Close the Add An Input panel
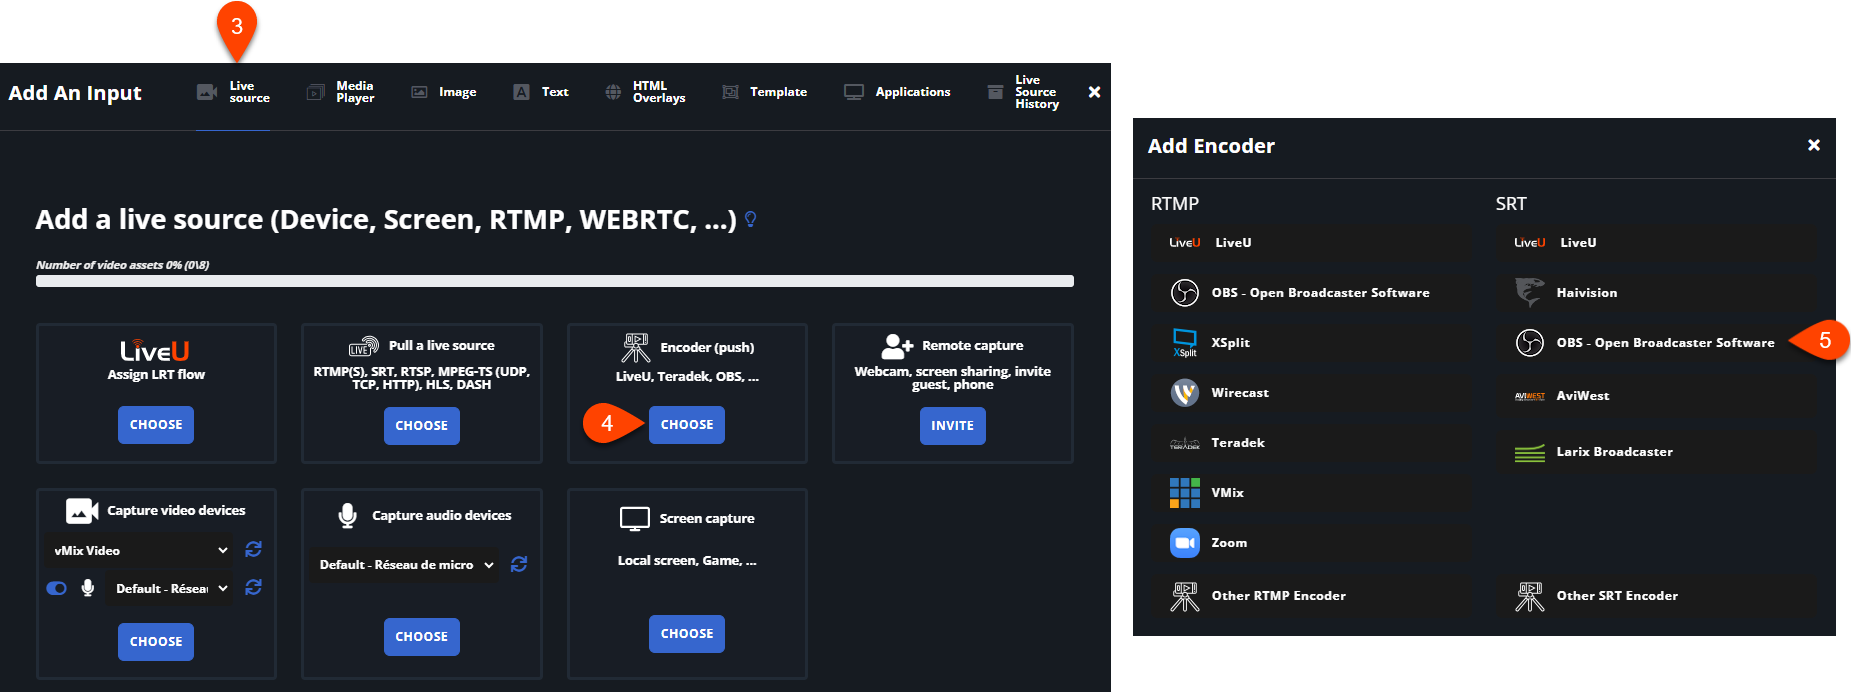This screenshot has height=692, width=1851. click(1094, 92)
